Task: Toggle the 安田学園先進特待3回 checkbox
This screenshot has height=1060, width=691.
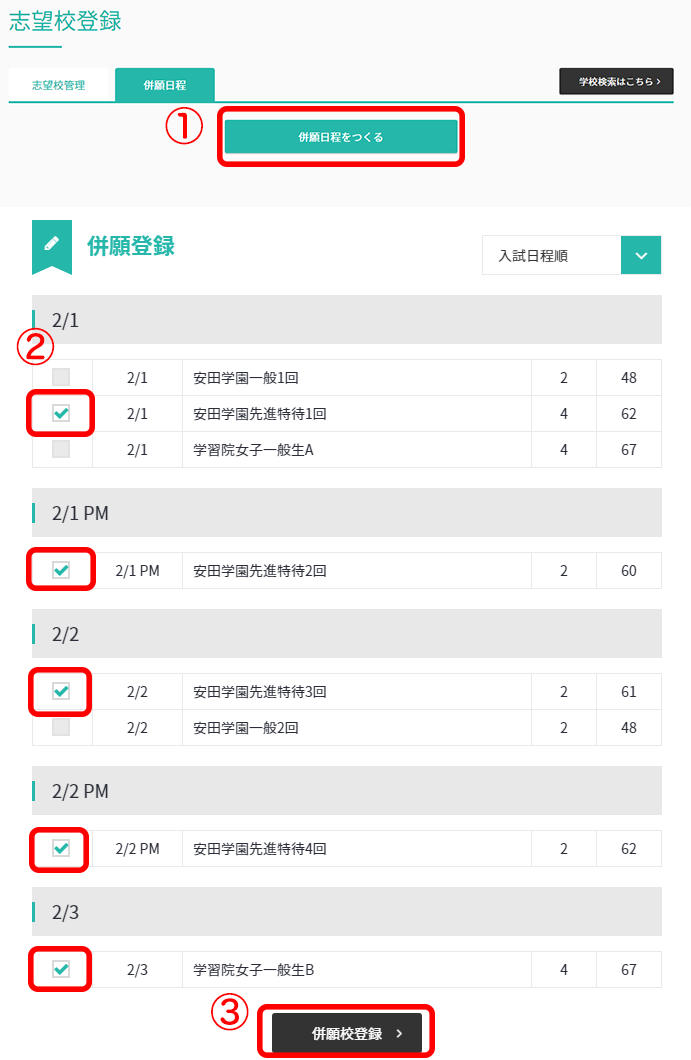Action: tap(61, 691)
